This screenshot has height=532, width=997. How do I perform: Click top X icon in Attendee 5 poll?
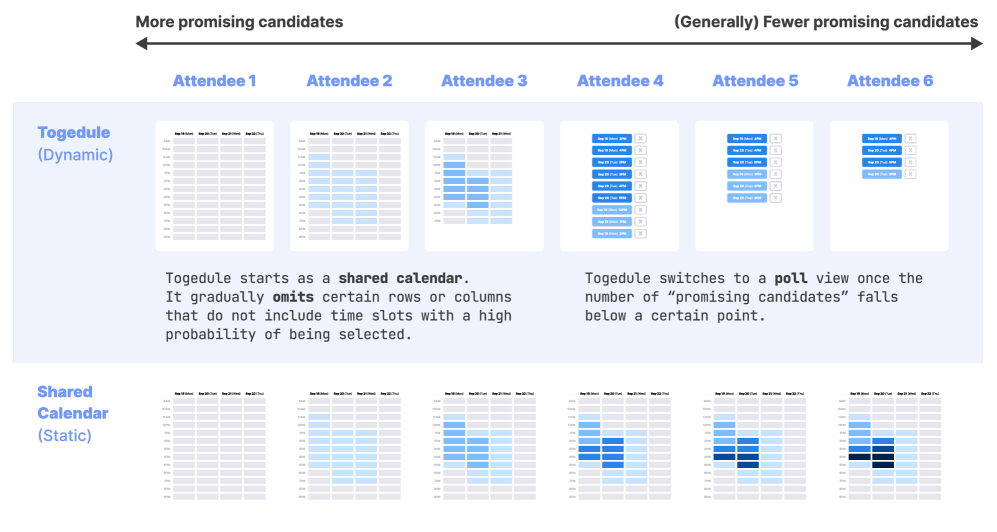pos(775,139)
